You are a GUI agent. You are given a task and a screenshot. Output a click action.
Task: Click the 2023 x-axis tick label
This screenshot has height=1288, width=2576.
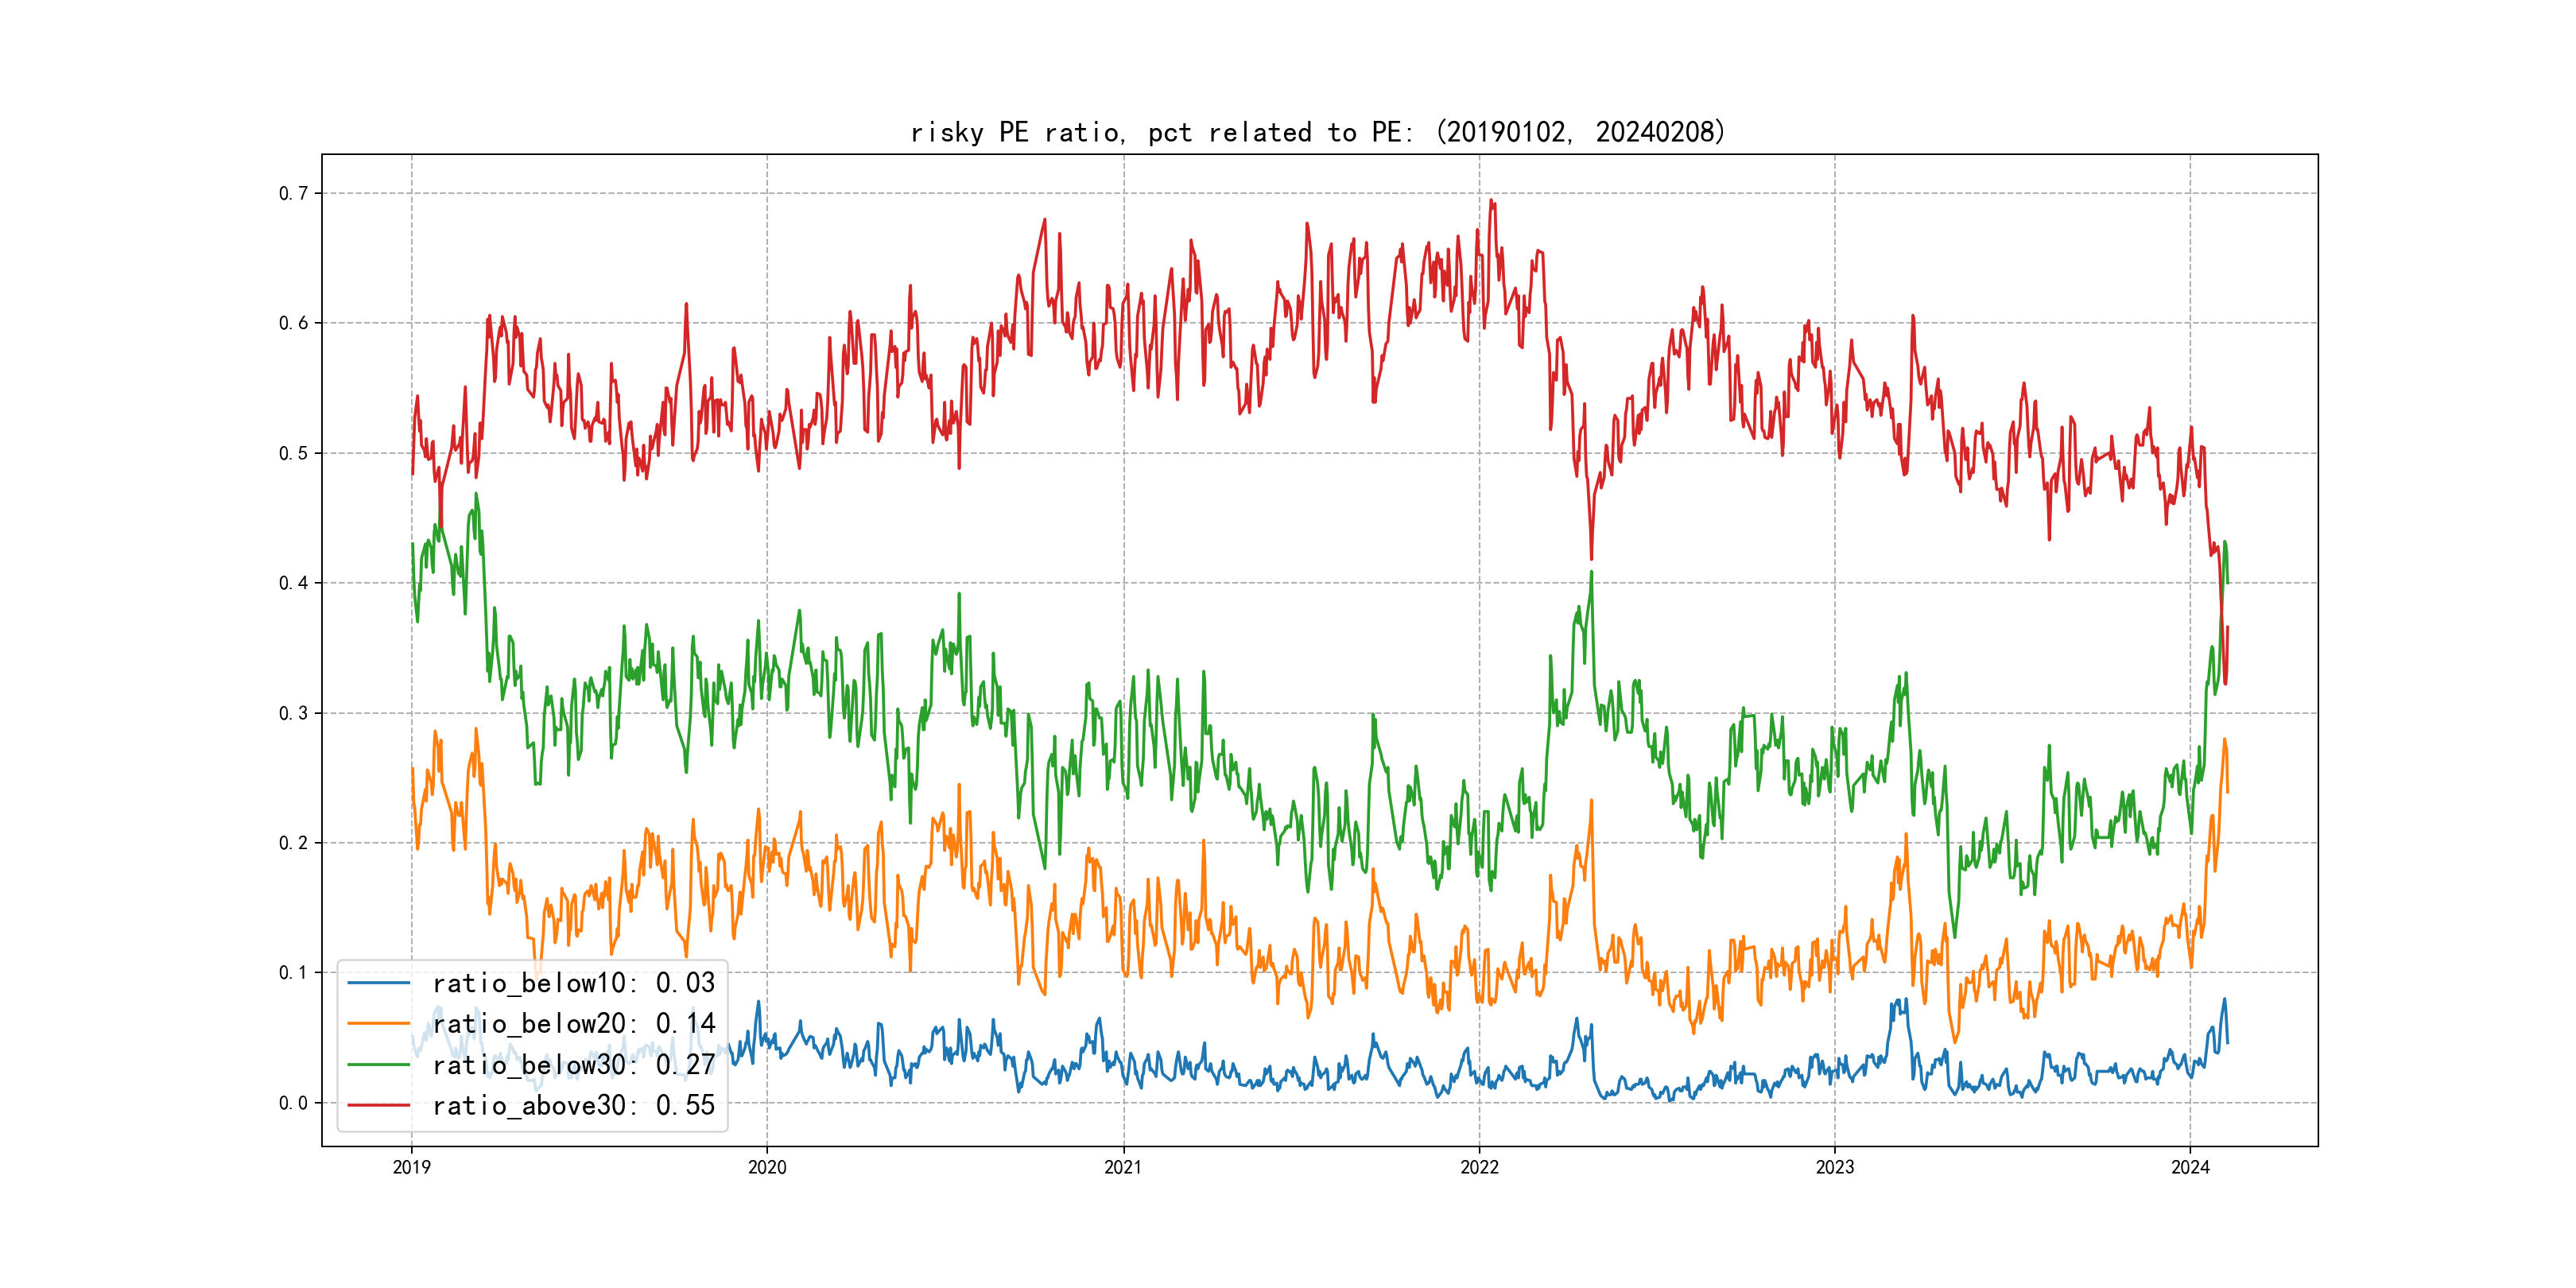[x=1834, y=1167]
